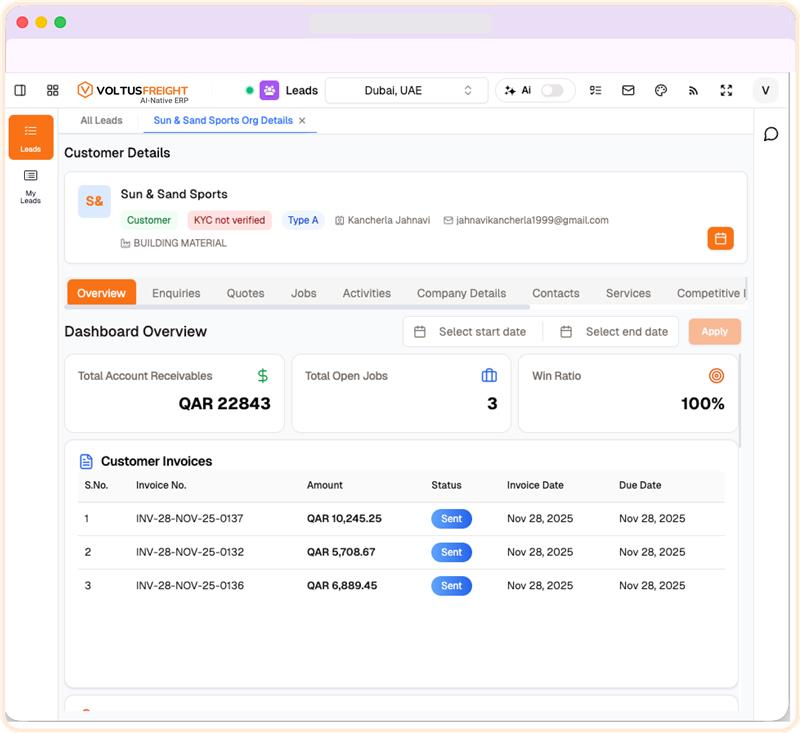Click the fullscreen expand icon
The width and height of the screenshot is (800, 733).
[726, 90]
